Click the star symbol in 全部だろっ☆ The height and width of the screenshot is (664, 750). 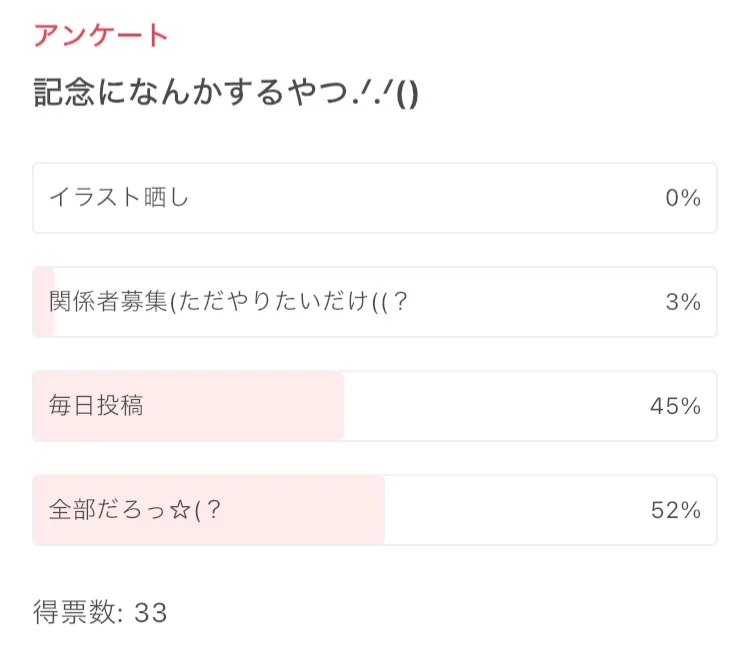click(x=181, y=510)
